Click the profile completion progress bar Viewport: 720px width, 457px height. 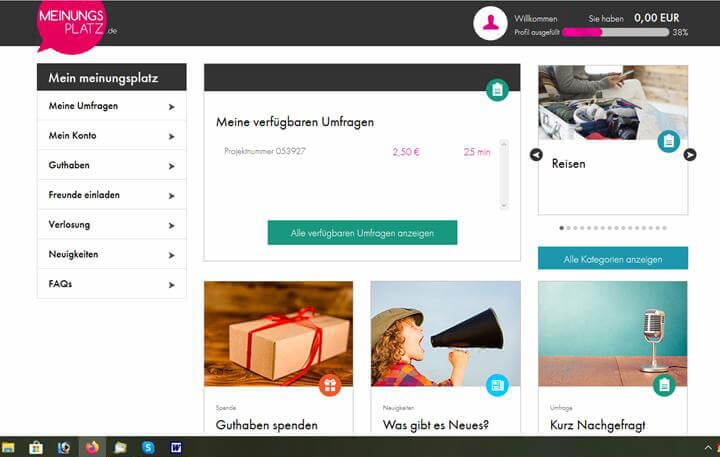coord(615,32)
